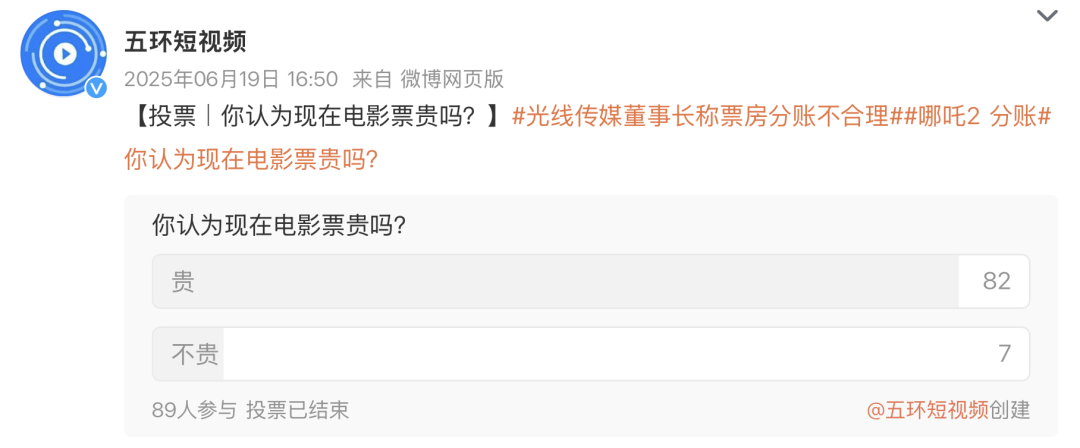Viewport: 1080px width, 448px height.
Task: Open the 五环短视频 profile avatar
Action: [x=63, y=52]
